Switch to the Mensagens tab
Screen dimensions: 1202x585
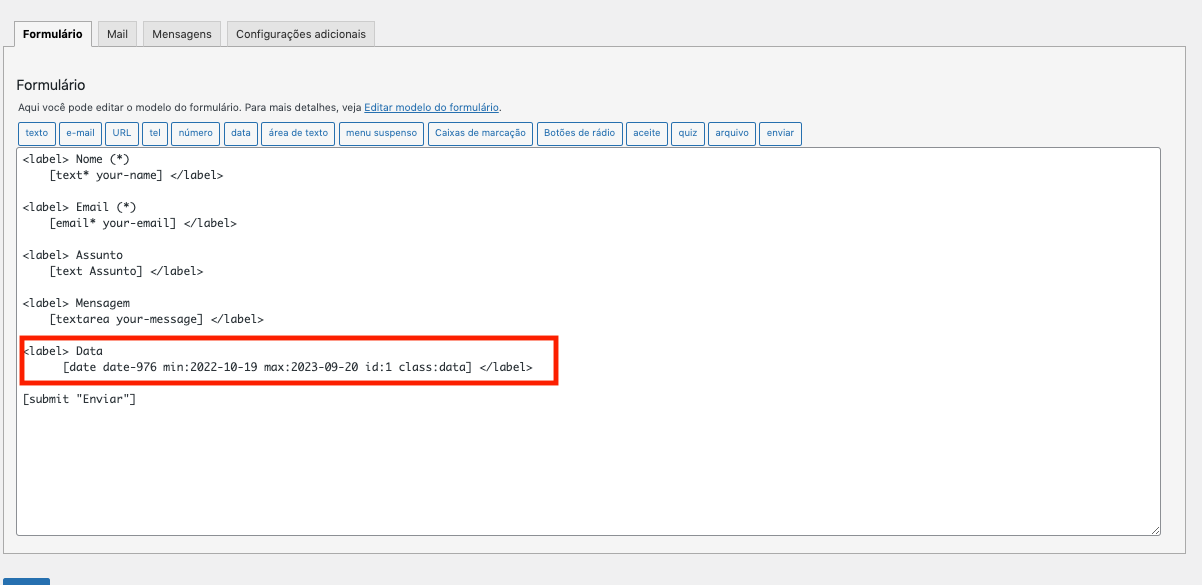(181, 33)
